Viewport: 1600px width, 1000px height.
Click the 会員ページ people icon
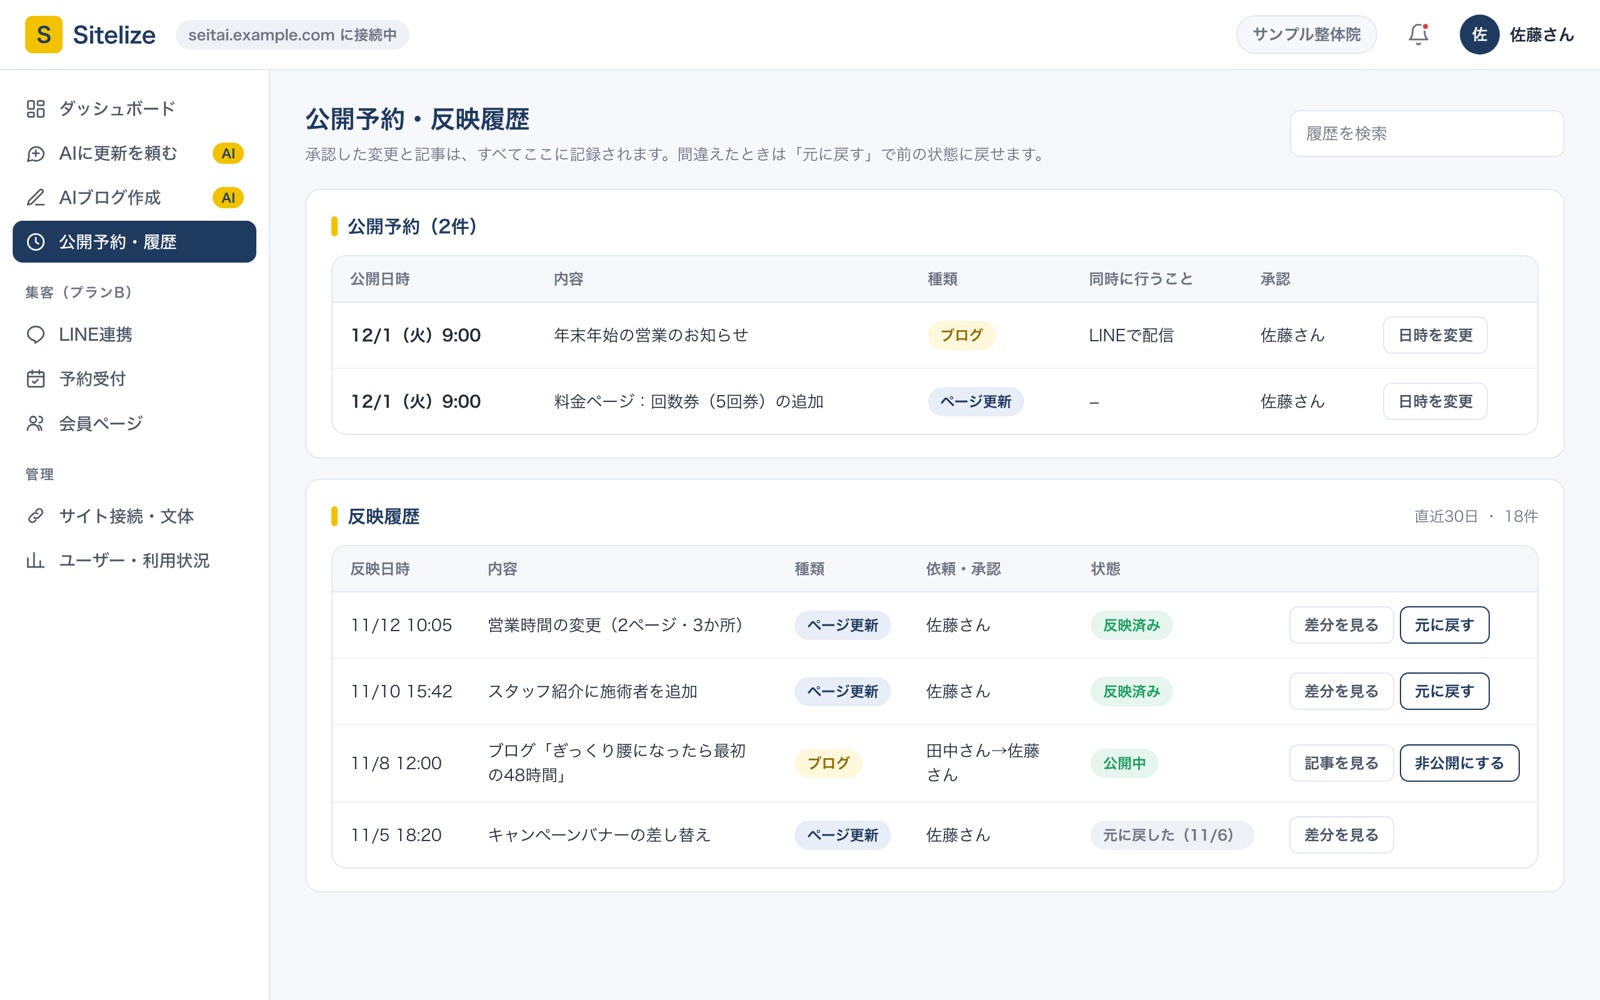click(x=36, y=424)
